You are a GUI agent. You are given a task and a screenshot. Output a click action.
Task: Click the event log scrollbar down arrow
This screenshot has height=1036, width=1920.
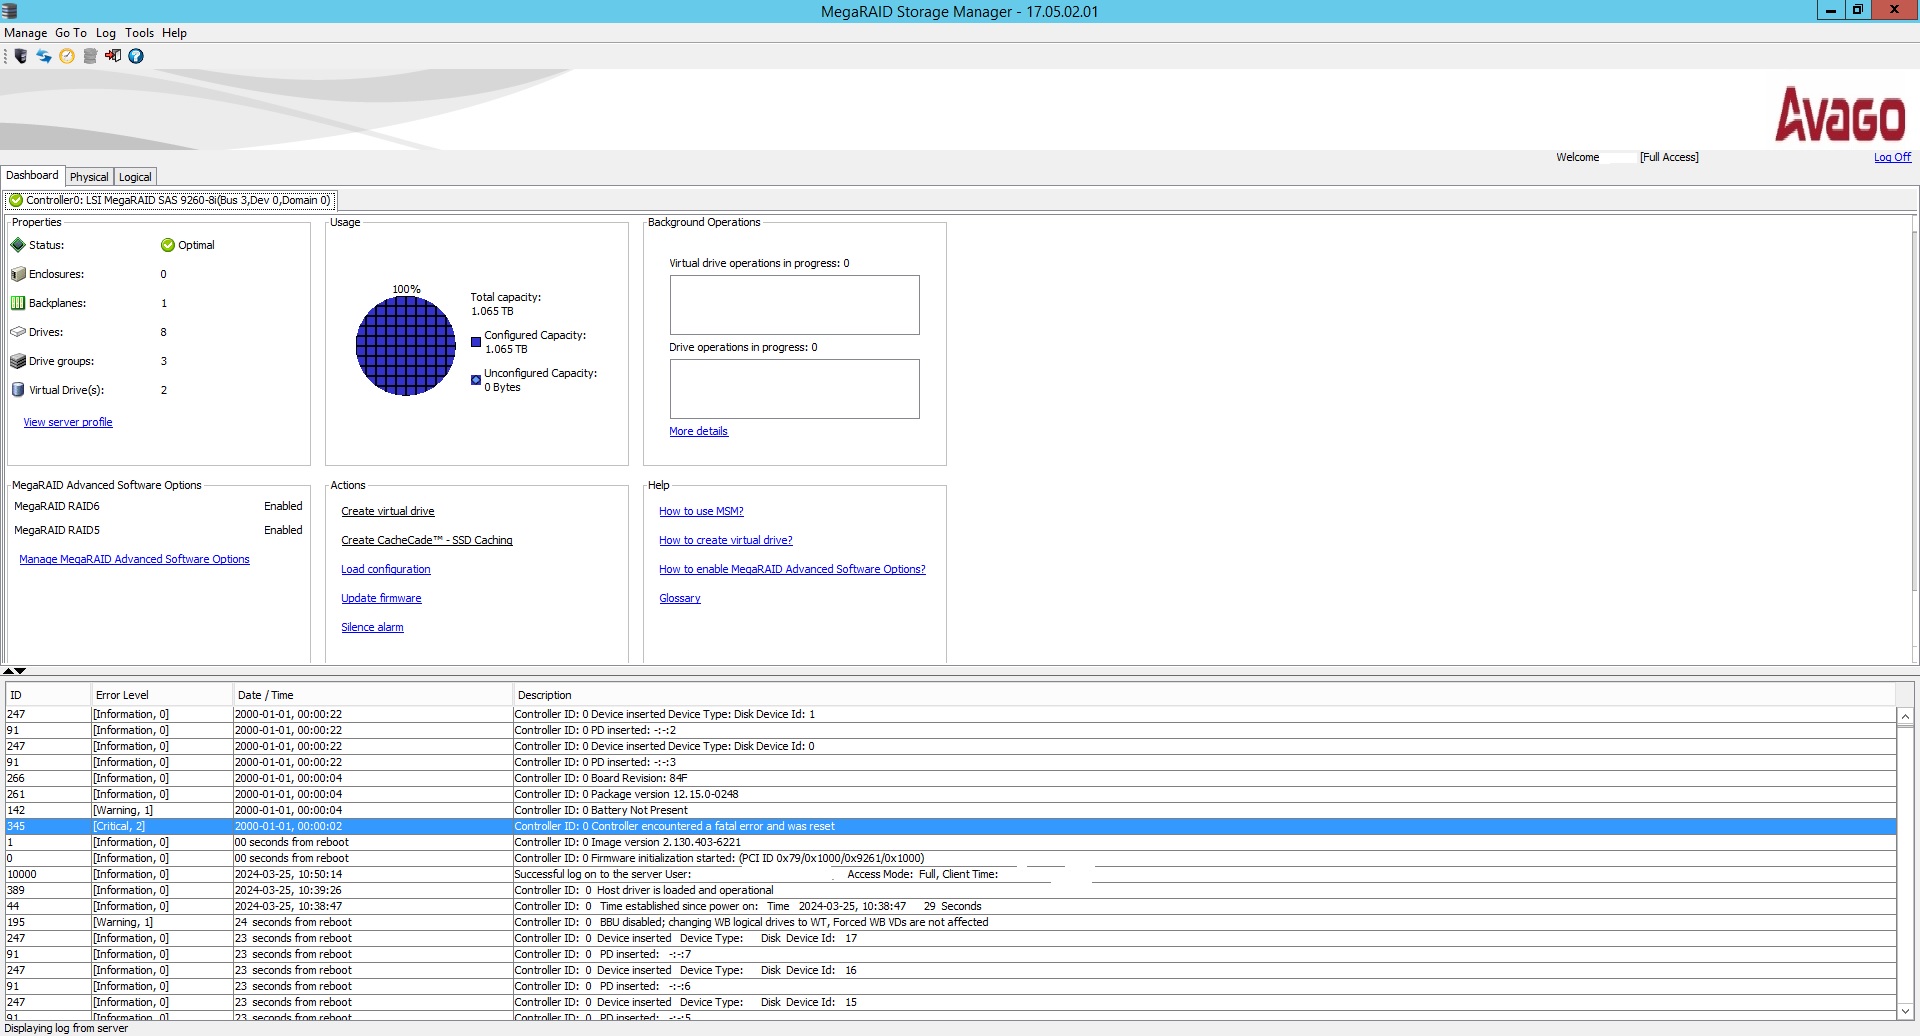click(x=1906, y=1011)
